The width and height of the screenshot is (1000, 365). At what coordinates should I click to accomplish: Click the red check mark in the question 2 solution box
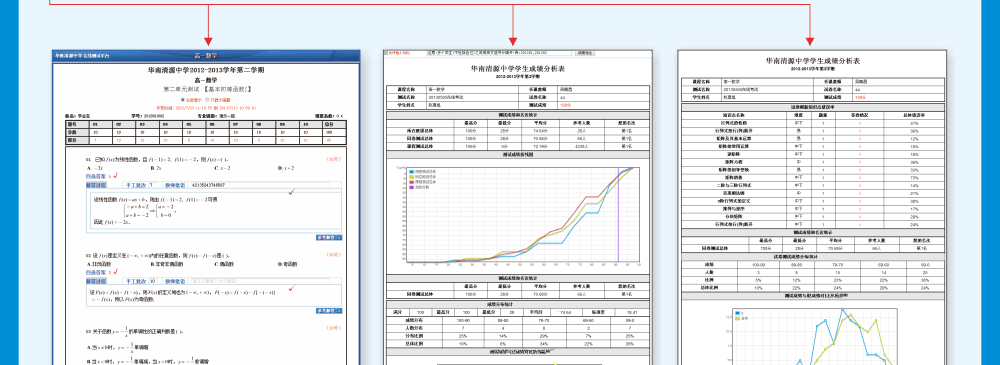(x=291, y=289)
